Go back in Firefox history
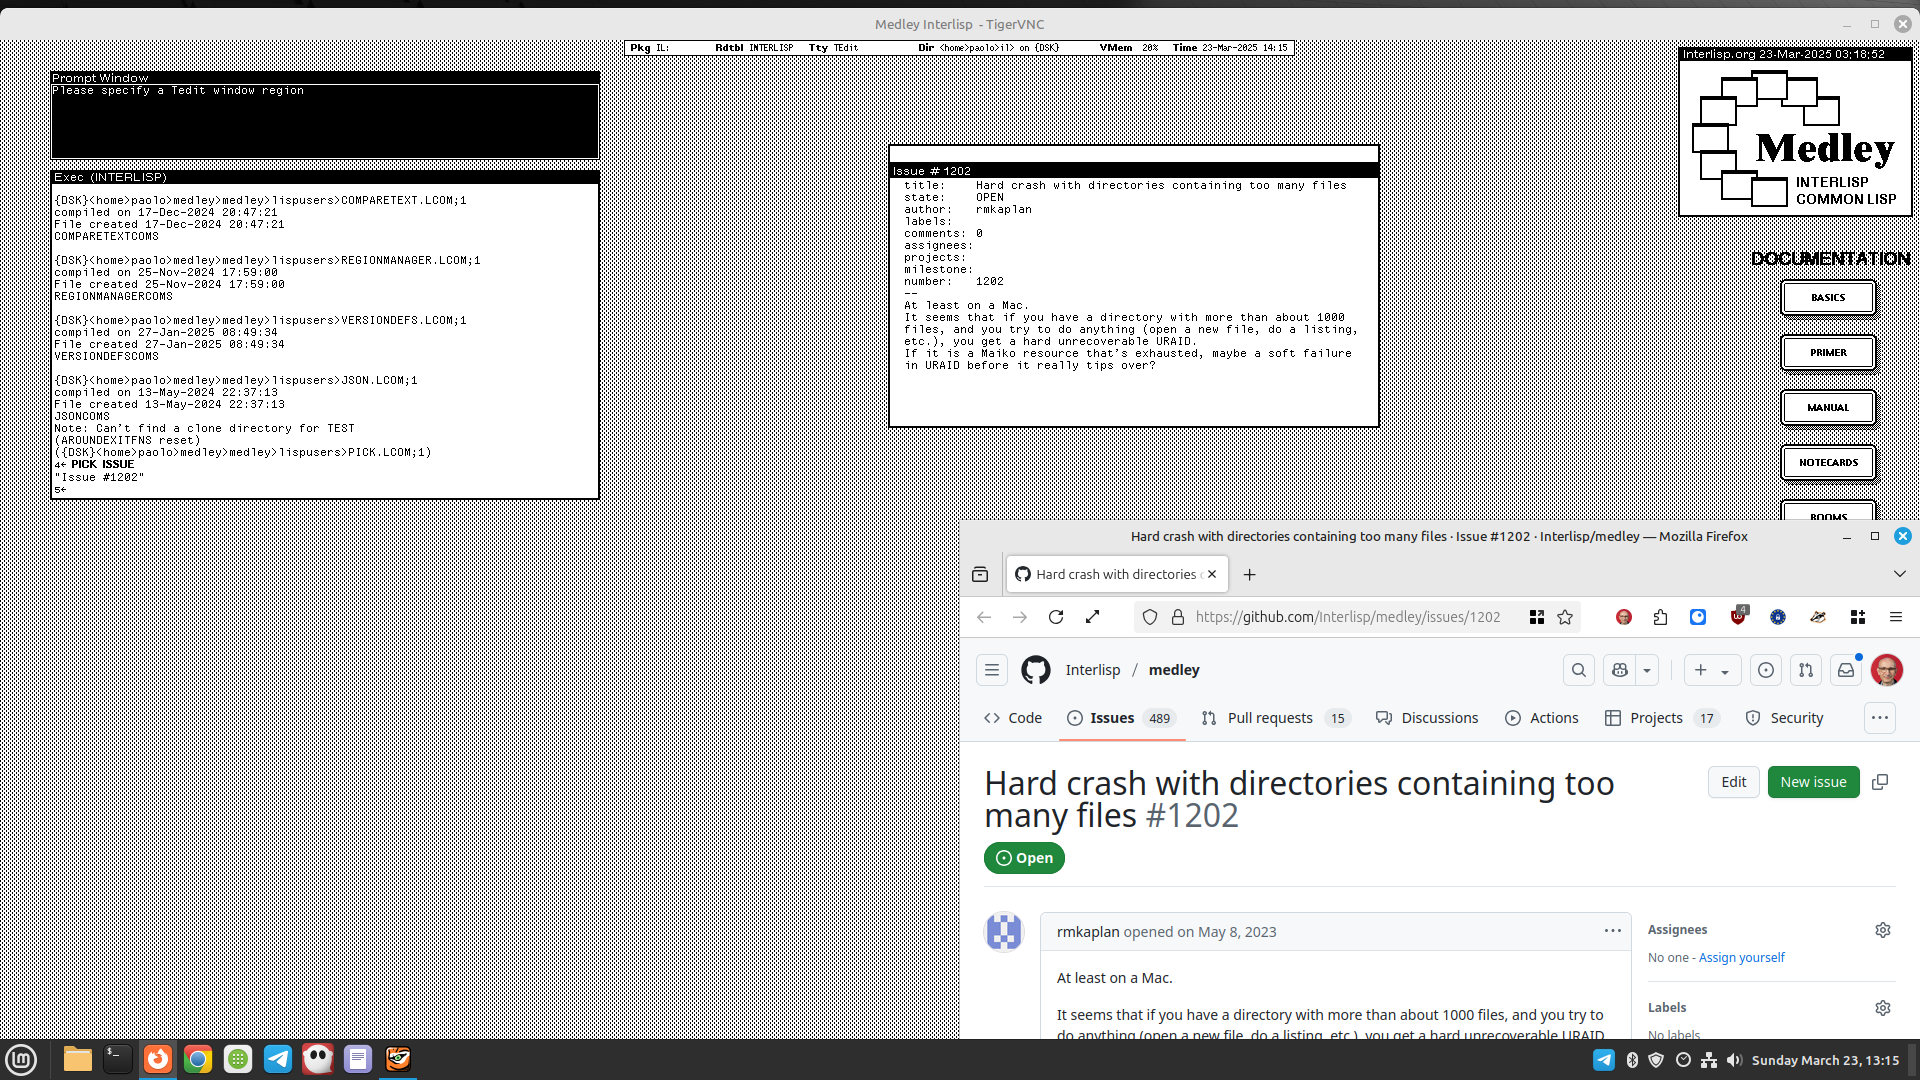Screen dimensions: 1920x1080 984,617
